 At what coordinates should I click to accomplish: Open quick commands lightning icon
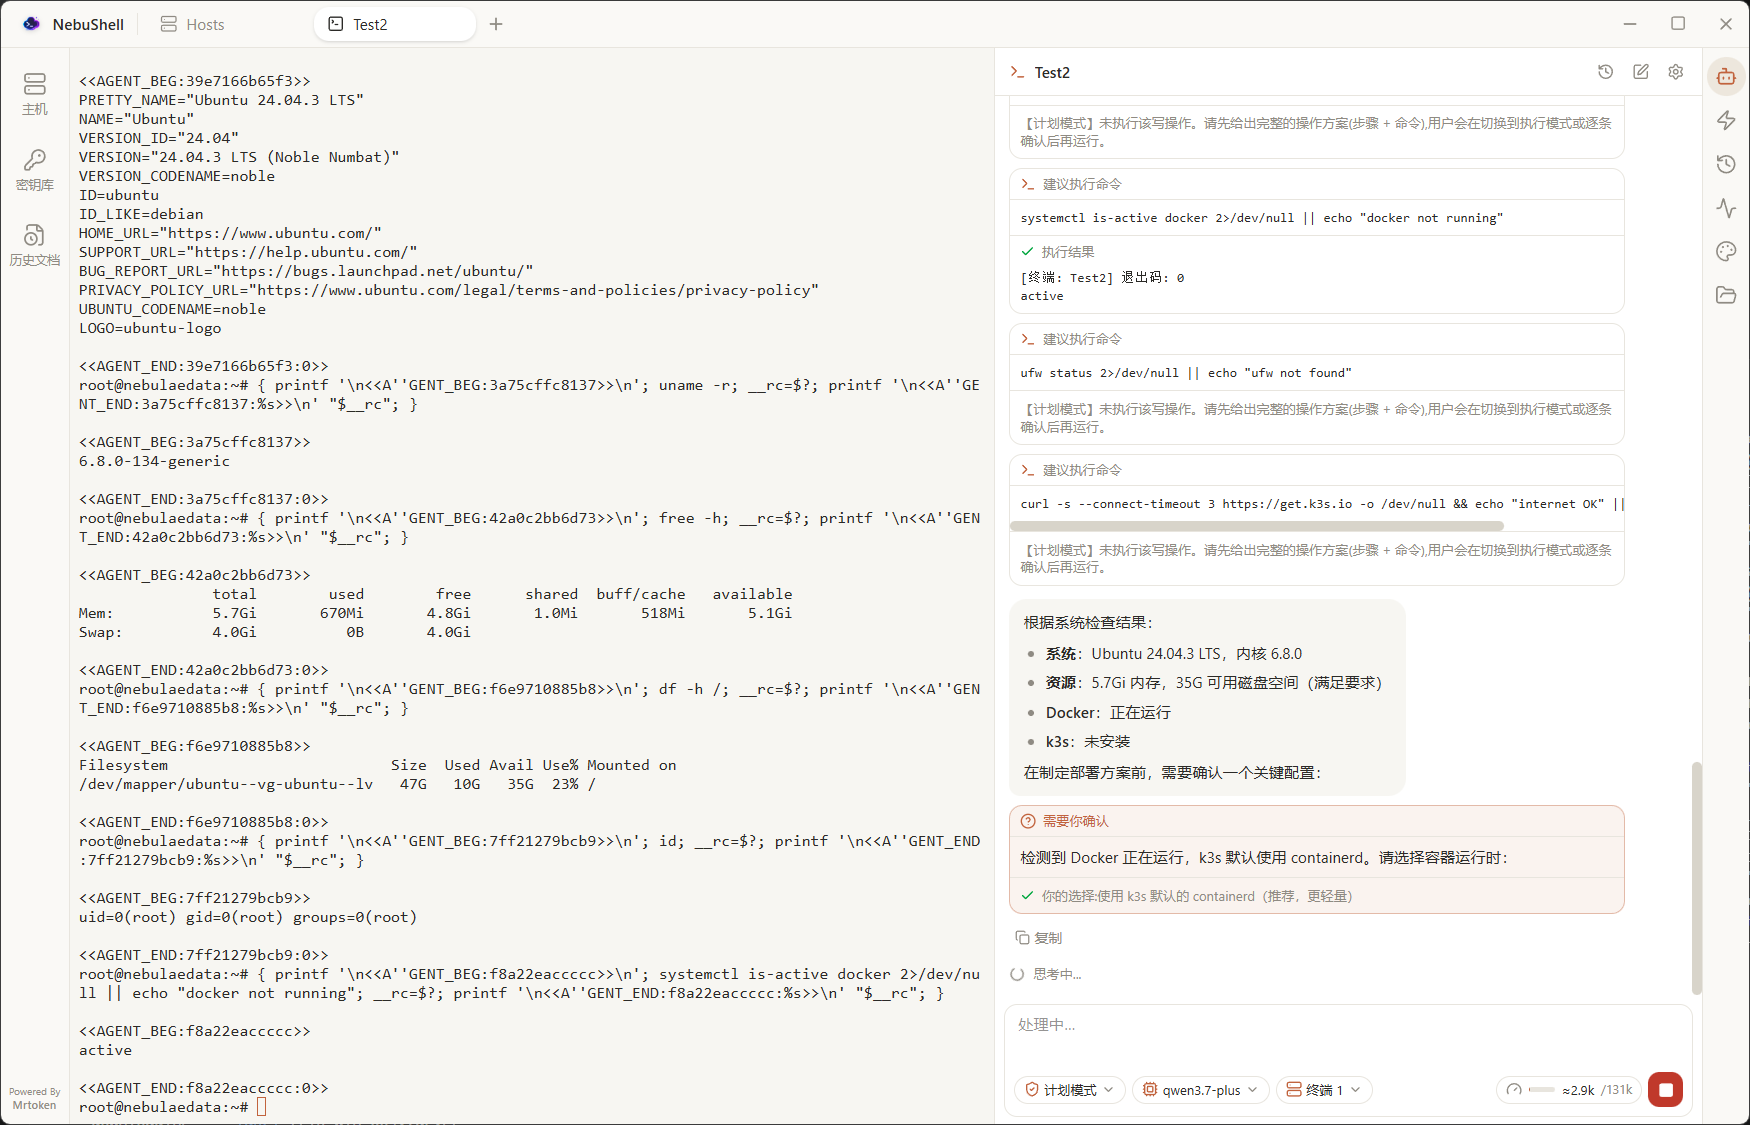tap(1726, 120)
